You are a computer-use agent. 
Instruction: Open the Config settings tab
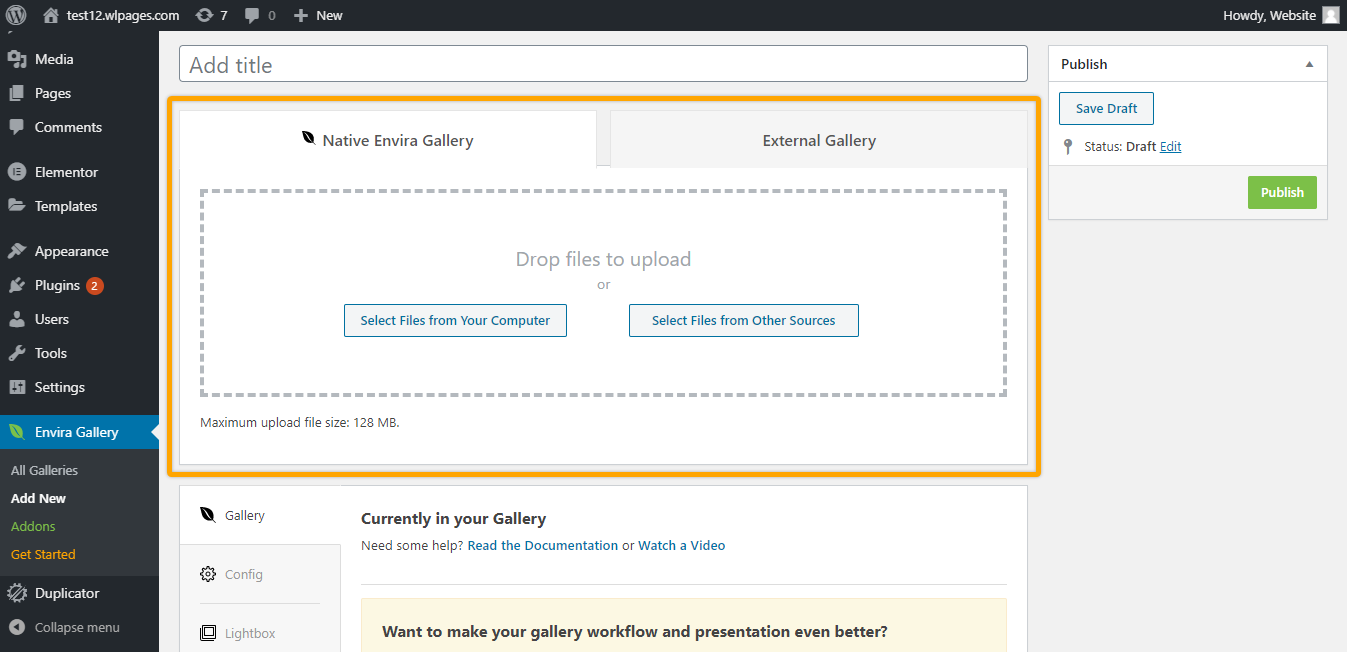tap(261, 574)
